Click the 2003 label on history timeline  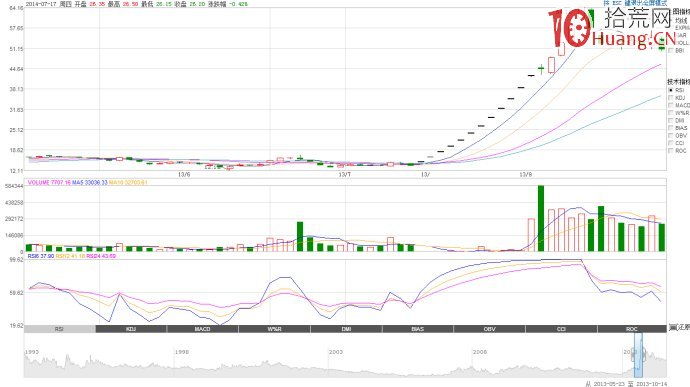[336, 352]
